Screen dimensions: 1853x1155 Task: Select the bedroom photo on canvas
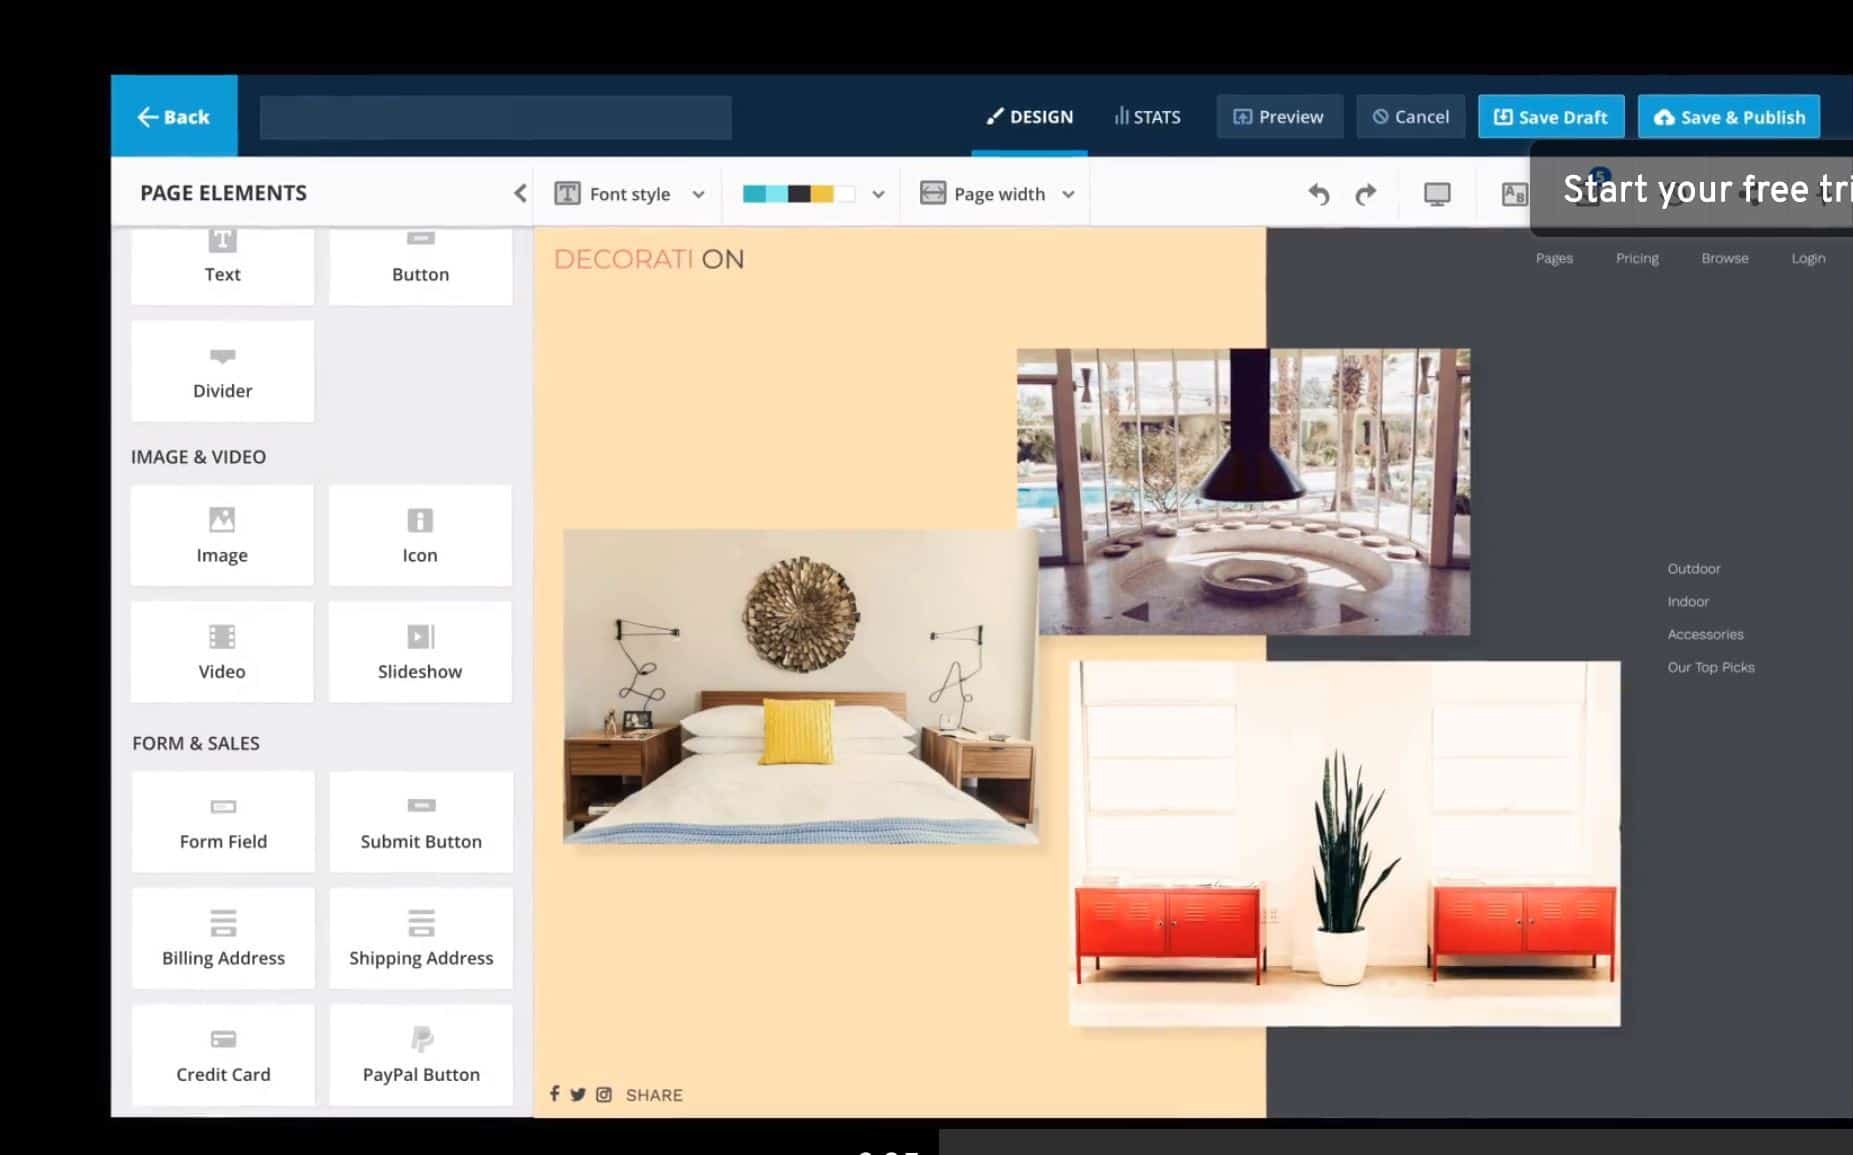(x=800, y=687)
